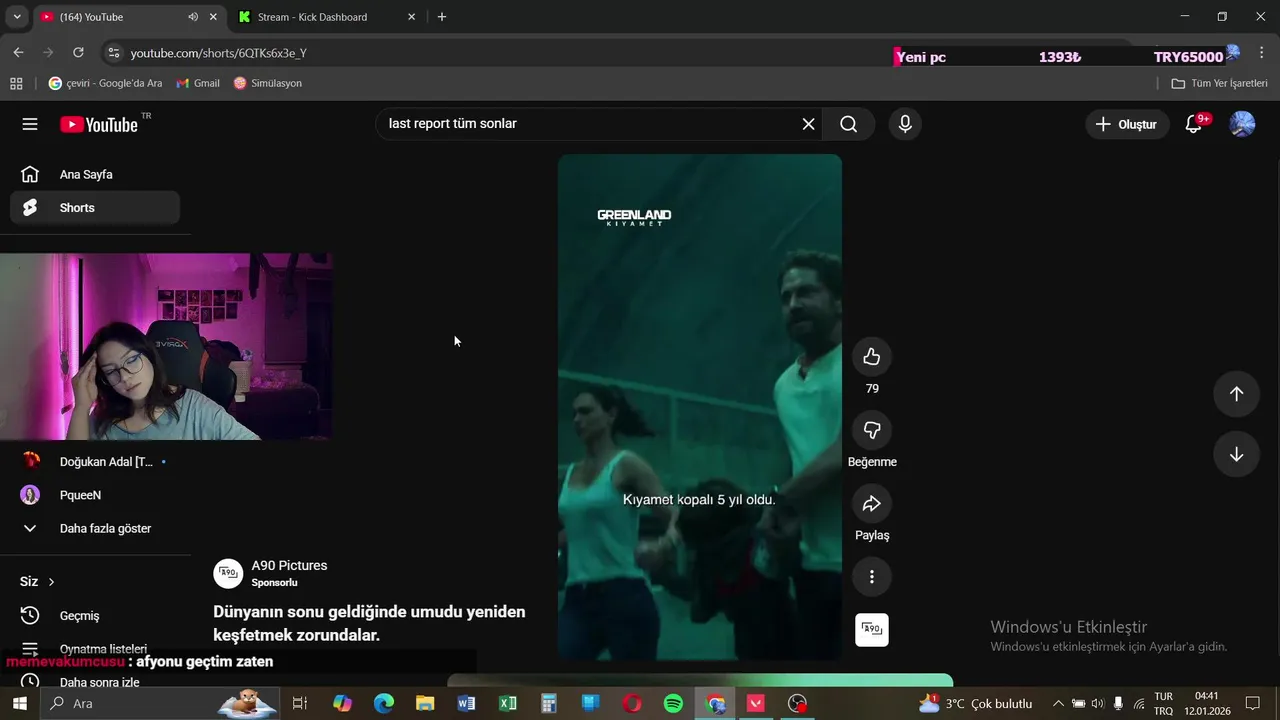Open the tab search dropdown arrow

point(17,17)
